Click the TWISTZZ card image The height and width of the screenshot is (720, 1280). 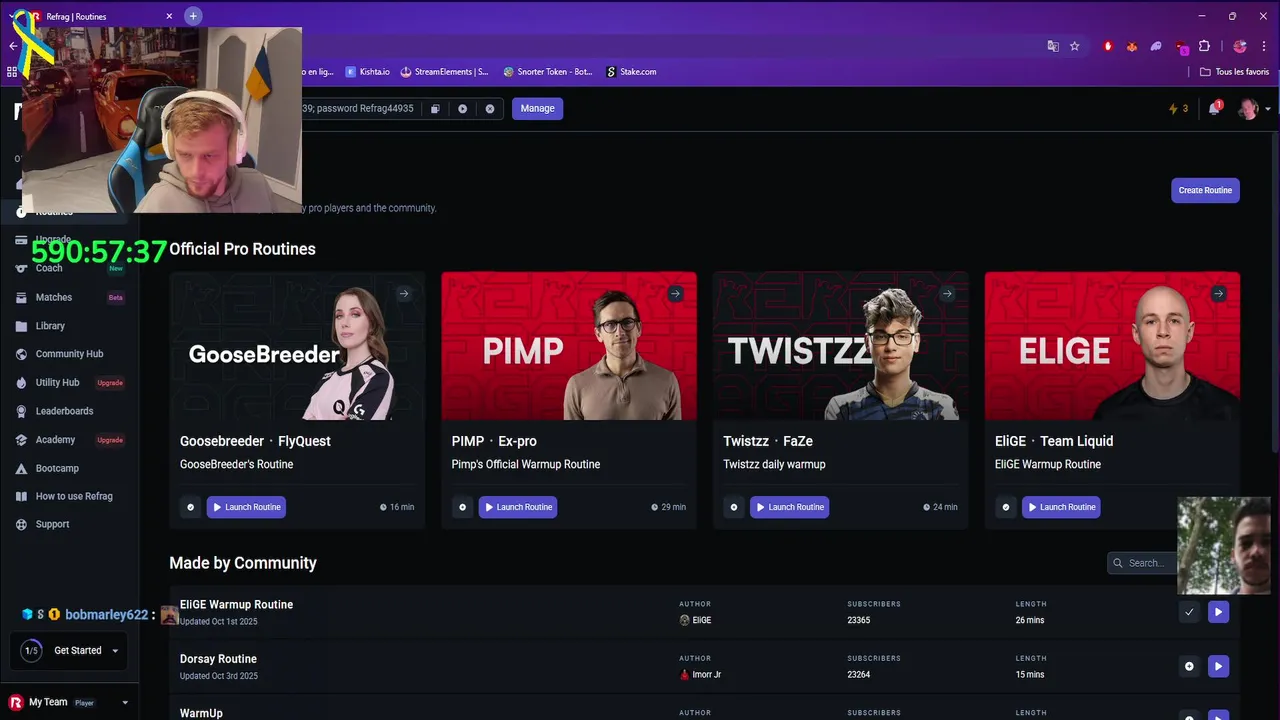[840, 346]
